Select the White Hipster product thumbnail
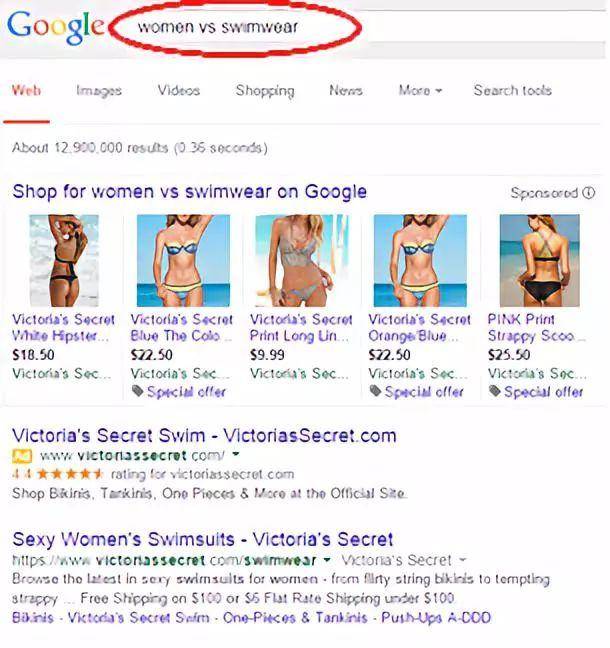The height and width of the screenshot is (648, 610). click(64, 260)
